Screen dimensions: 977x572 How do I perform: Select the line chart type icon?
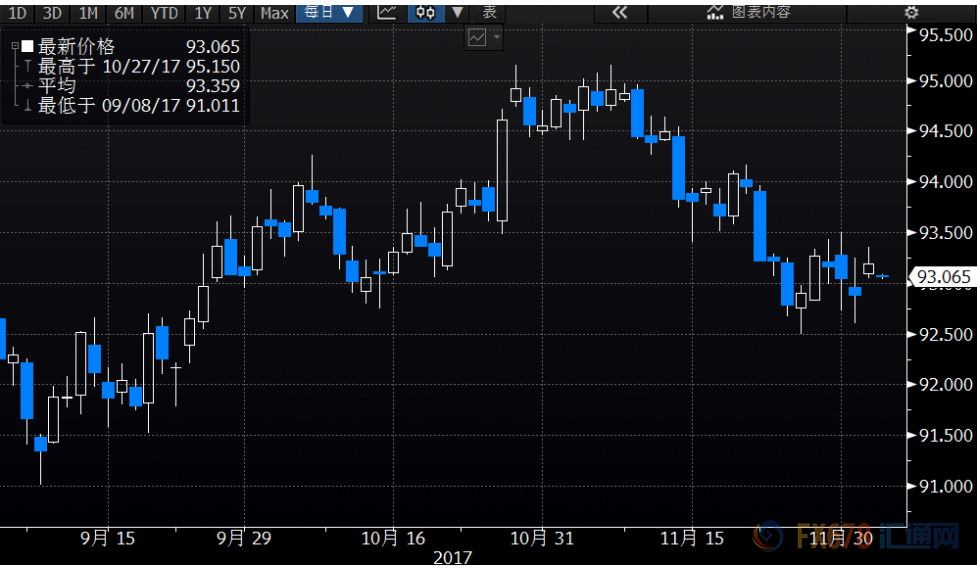coord(387,12)
